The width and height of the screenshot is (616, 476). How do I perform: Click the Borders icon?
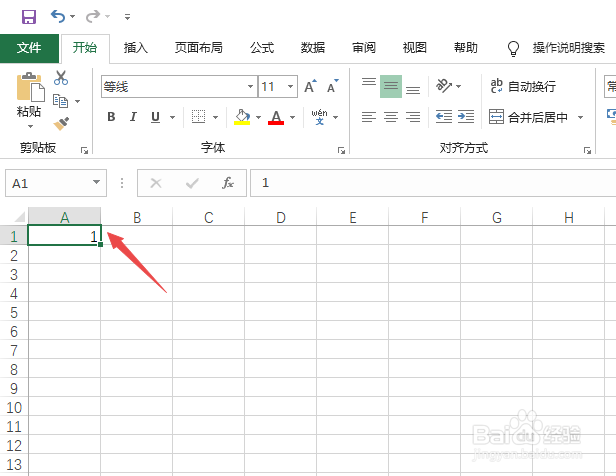[198, 117]
